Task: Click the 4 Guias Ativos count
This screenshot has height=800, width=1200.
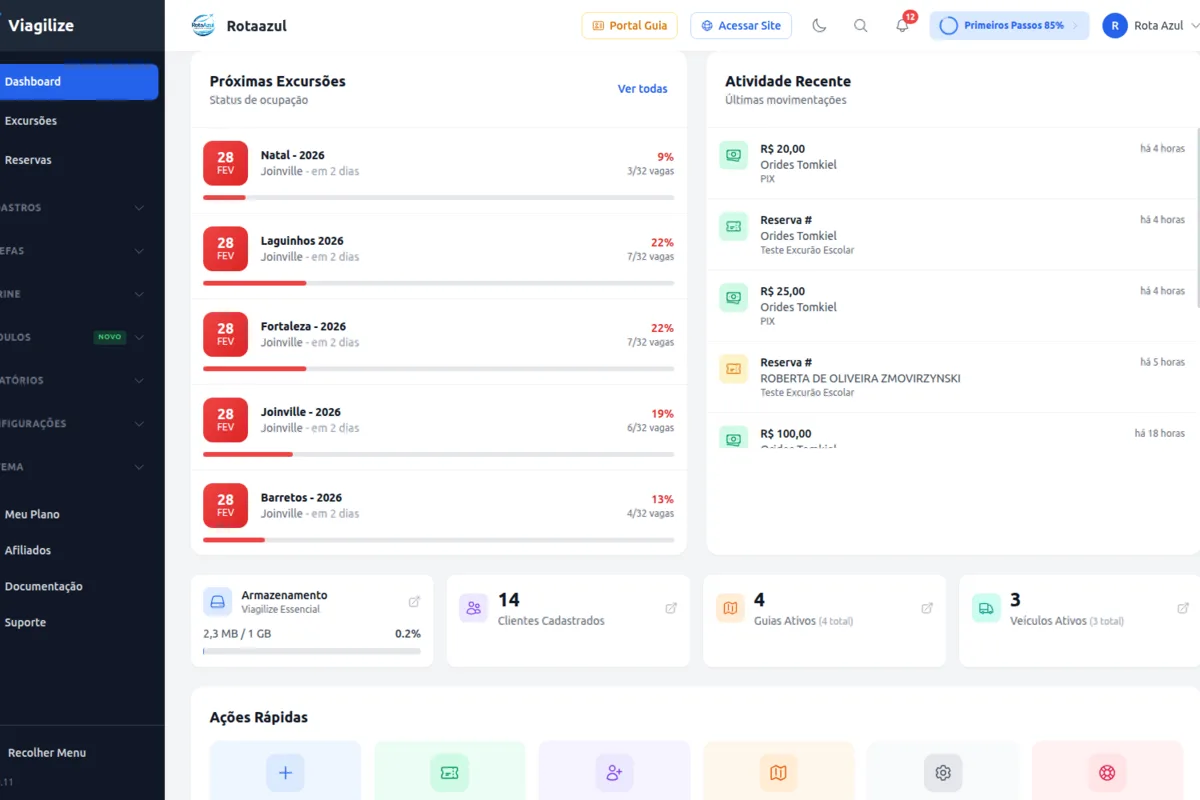Action: pyautogui.click(x=759, y=600)
